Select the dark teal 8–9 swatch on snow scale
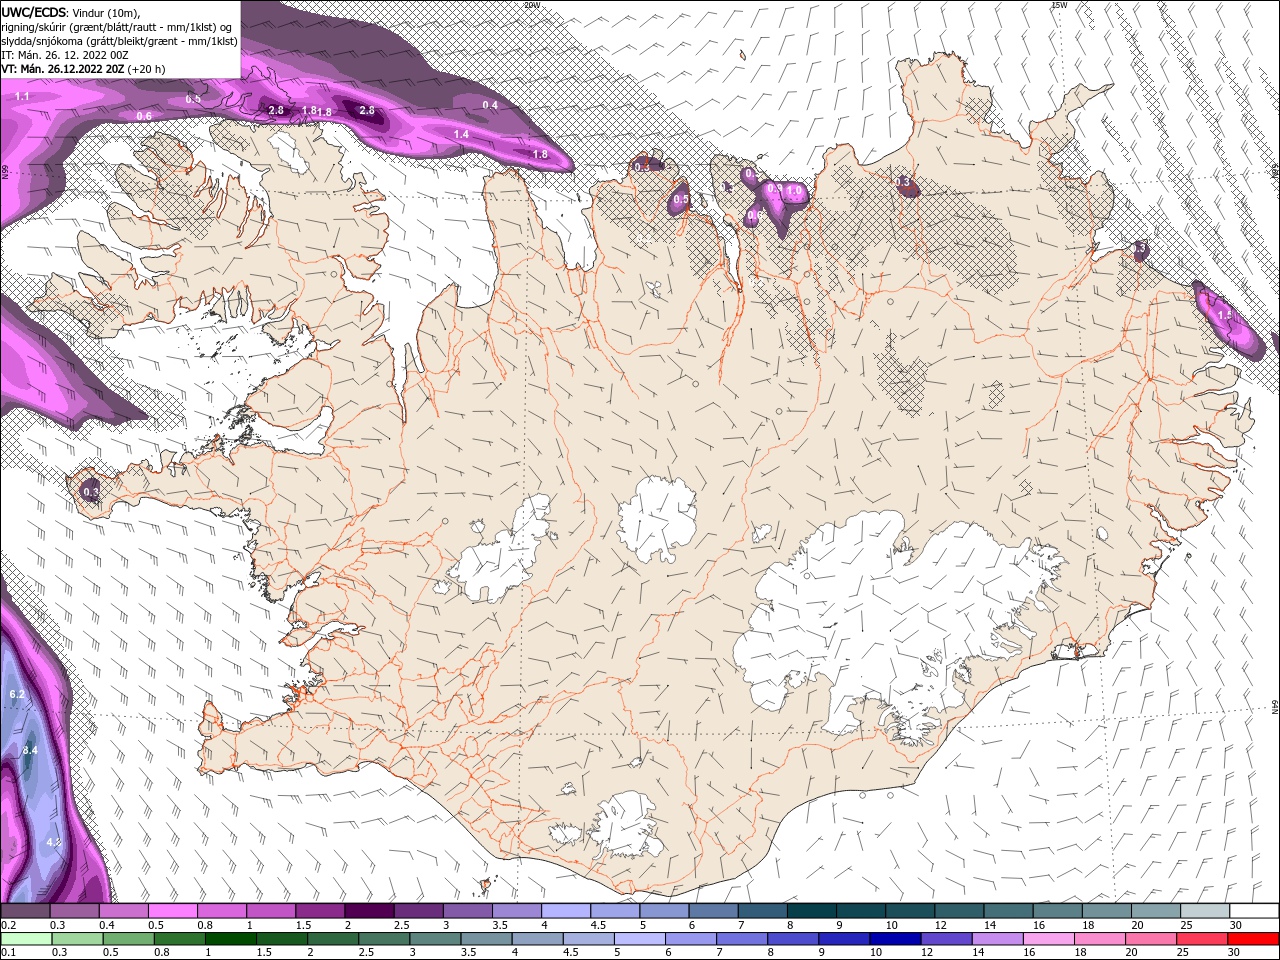 pos(812,911)
